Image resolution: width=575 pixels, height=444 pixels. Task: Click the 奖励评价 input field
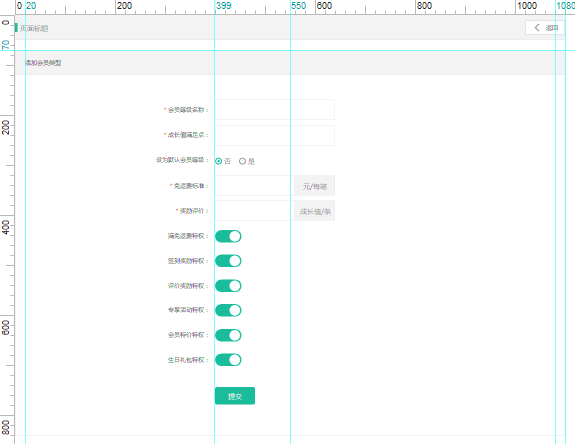click(x=254, y=210)
